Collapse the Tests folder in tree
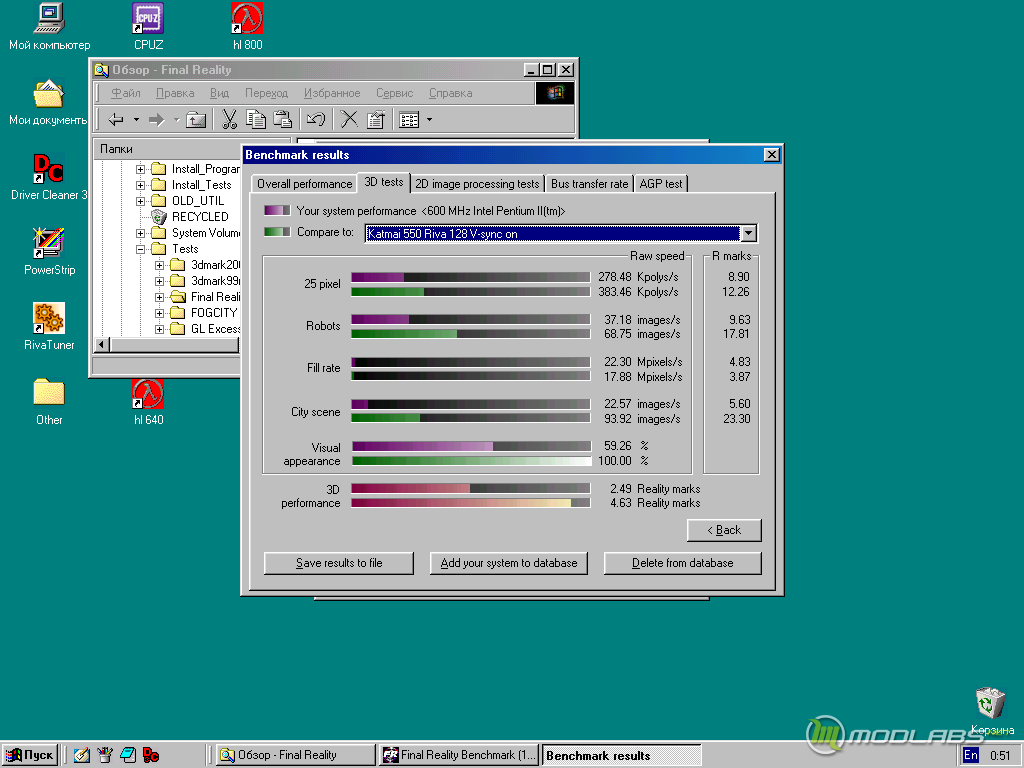The image size is (1024, 768). click(x=141, y=249)
